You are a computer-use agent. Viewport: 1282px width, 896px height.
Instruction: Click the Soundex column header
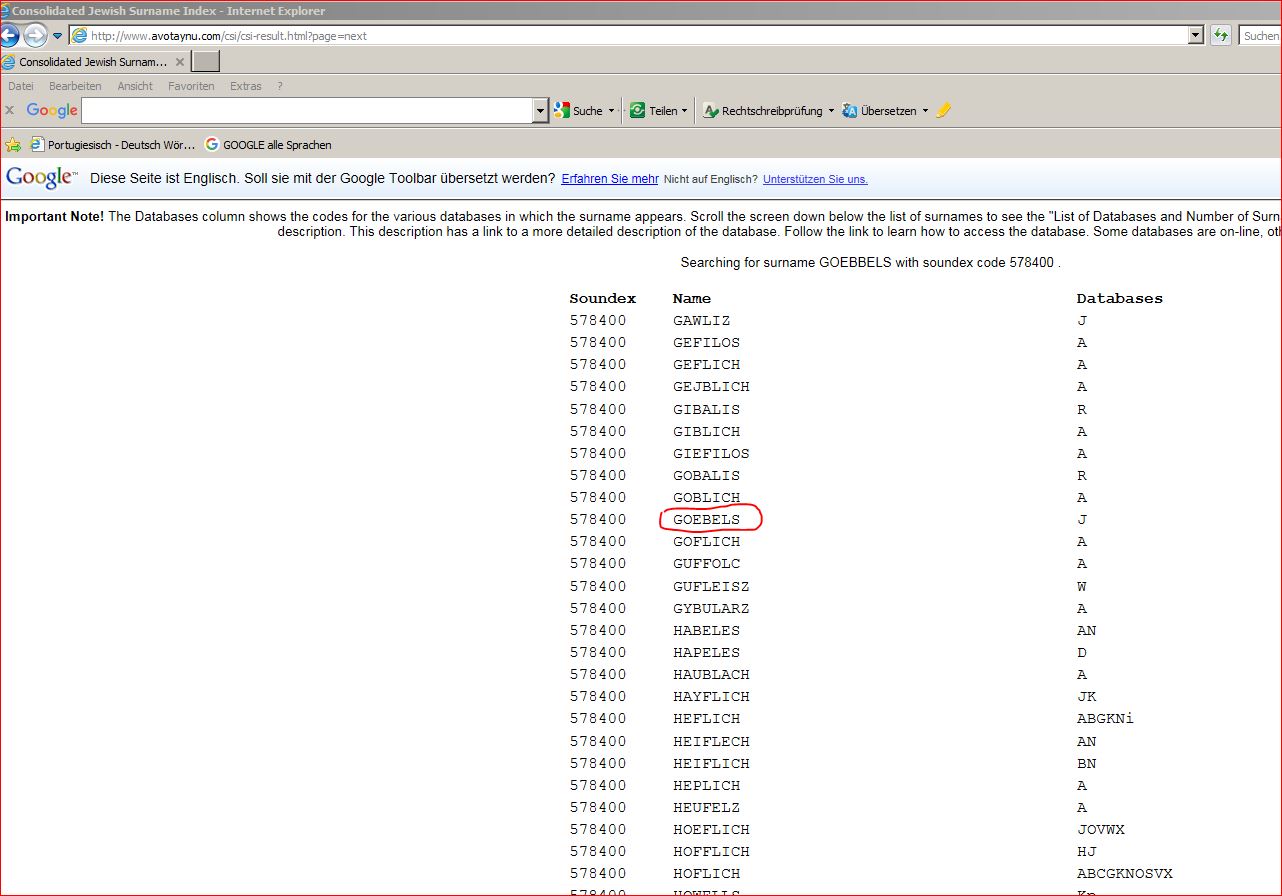(x=603, y=298)
